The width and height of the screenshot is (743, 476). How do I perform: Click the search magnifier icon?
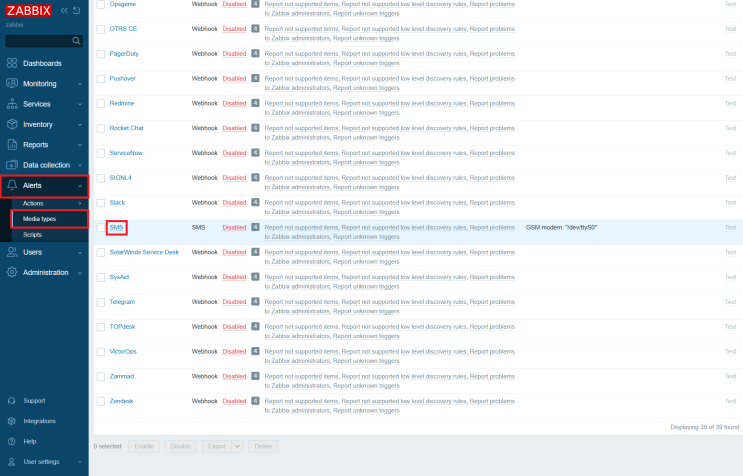tap(76, 41)
